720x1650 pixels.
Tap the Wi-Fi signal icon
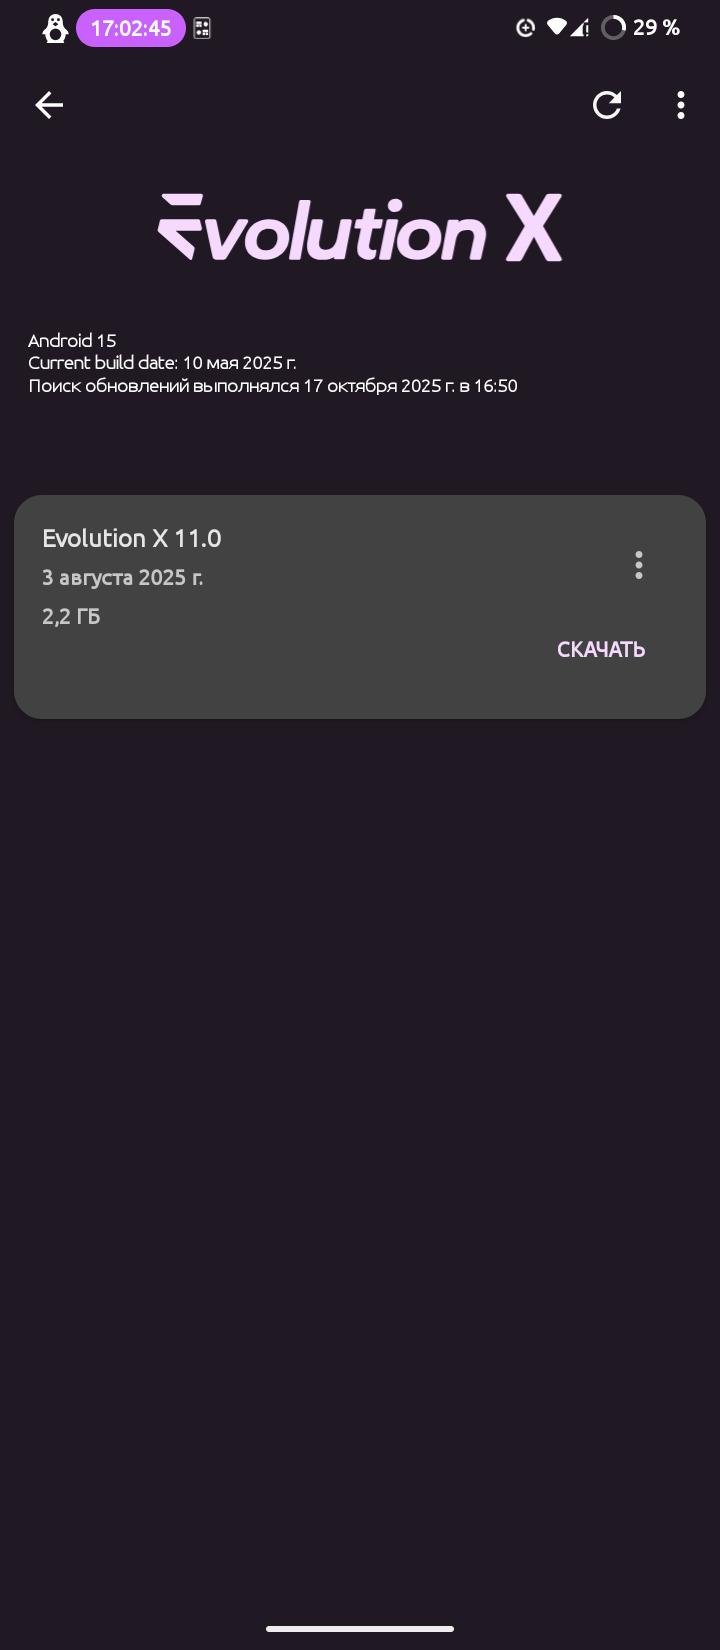[x=556, y=28]
